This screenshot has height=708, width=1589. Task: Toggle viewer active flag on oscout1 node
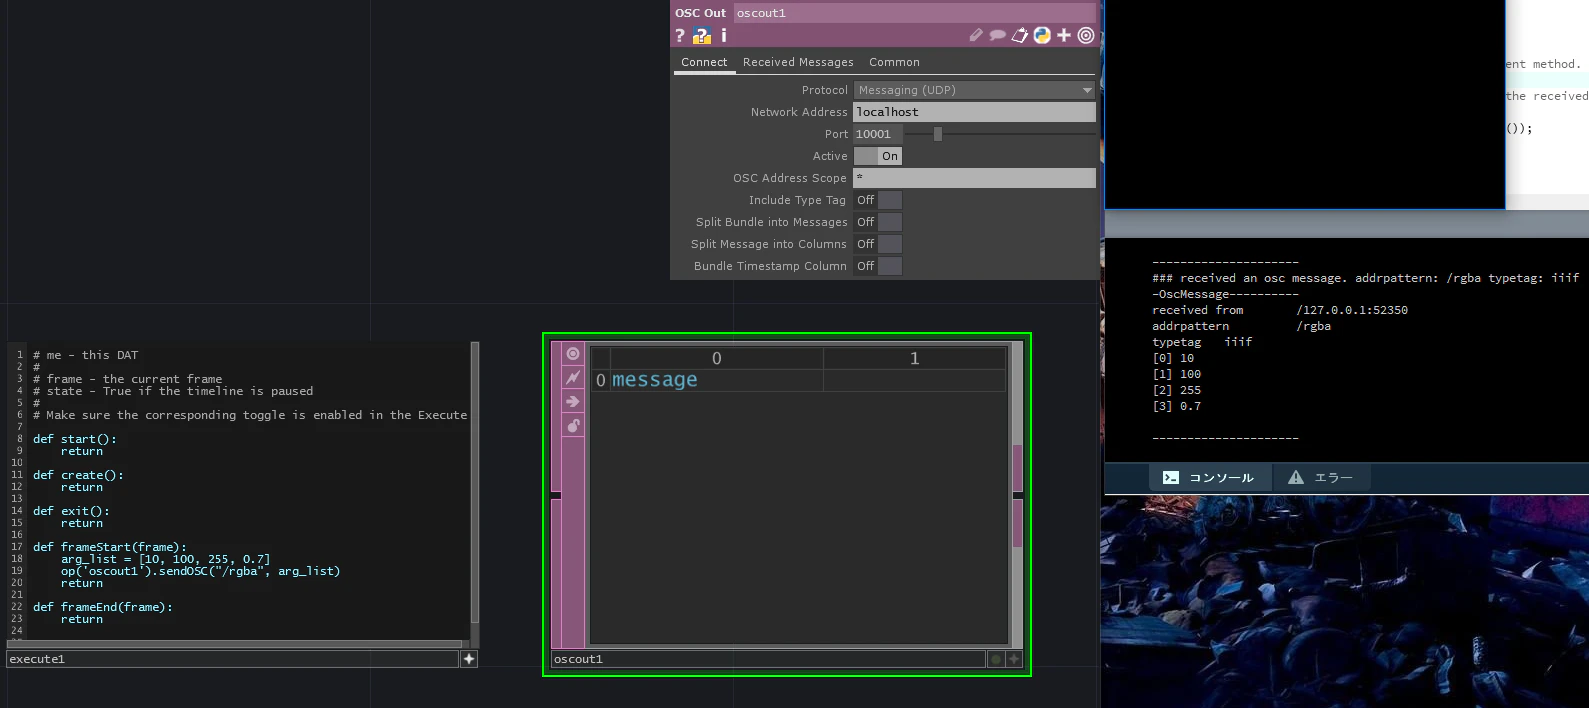click(573, 353)
